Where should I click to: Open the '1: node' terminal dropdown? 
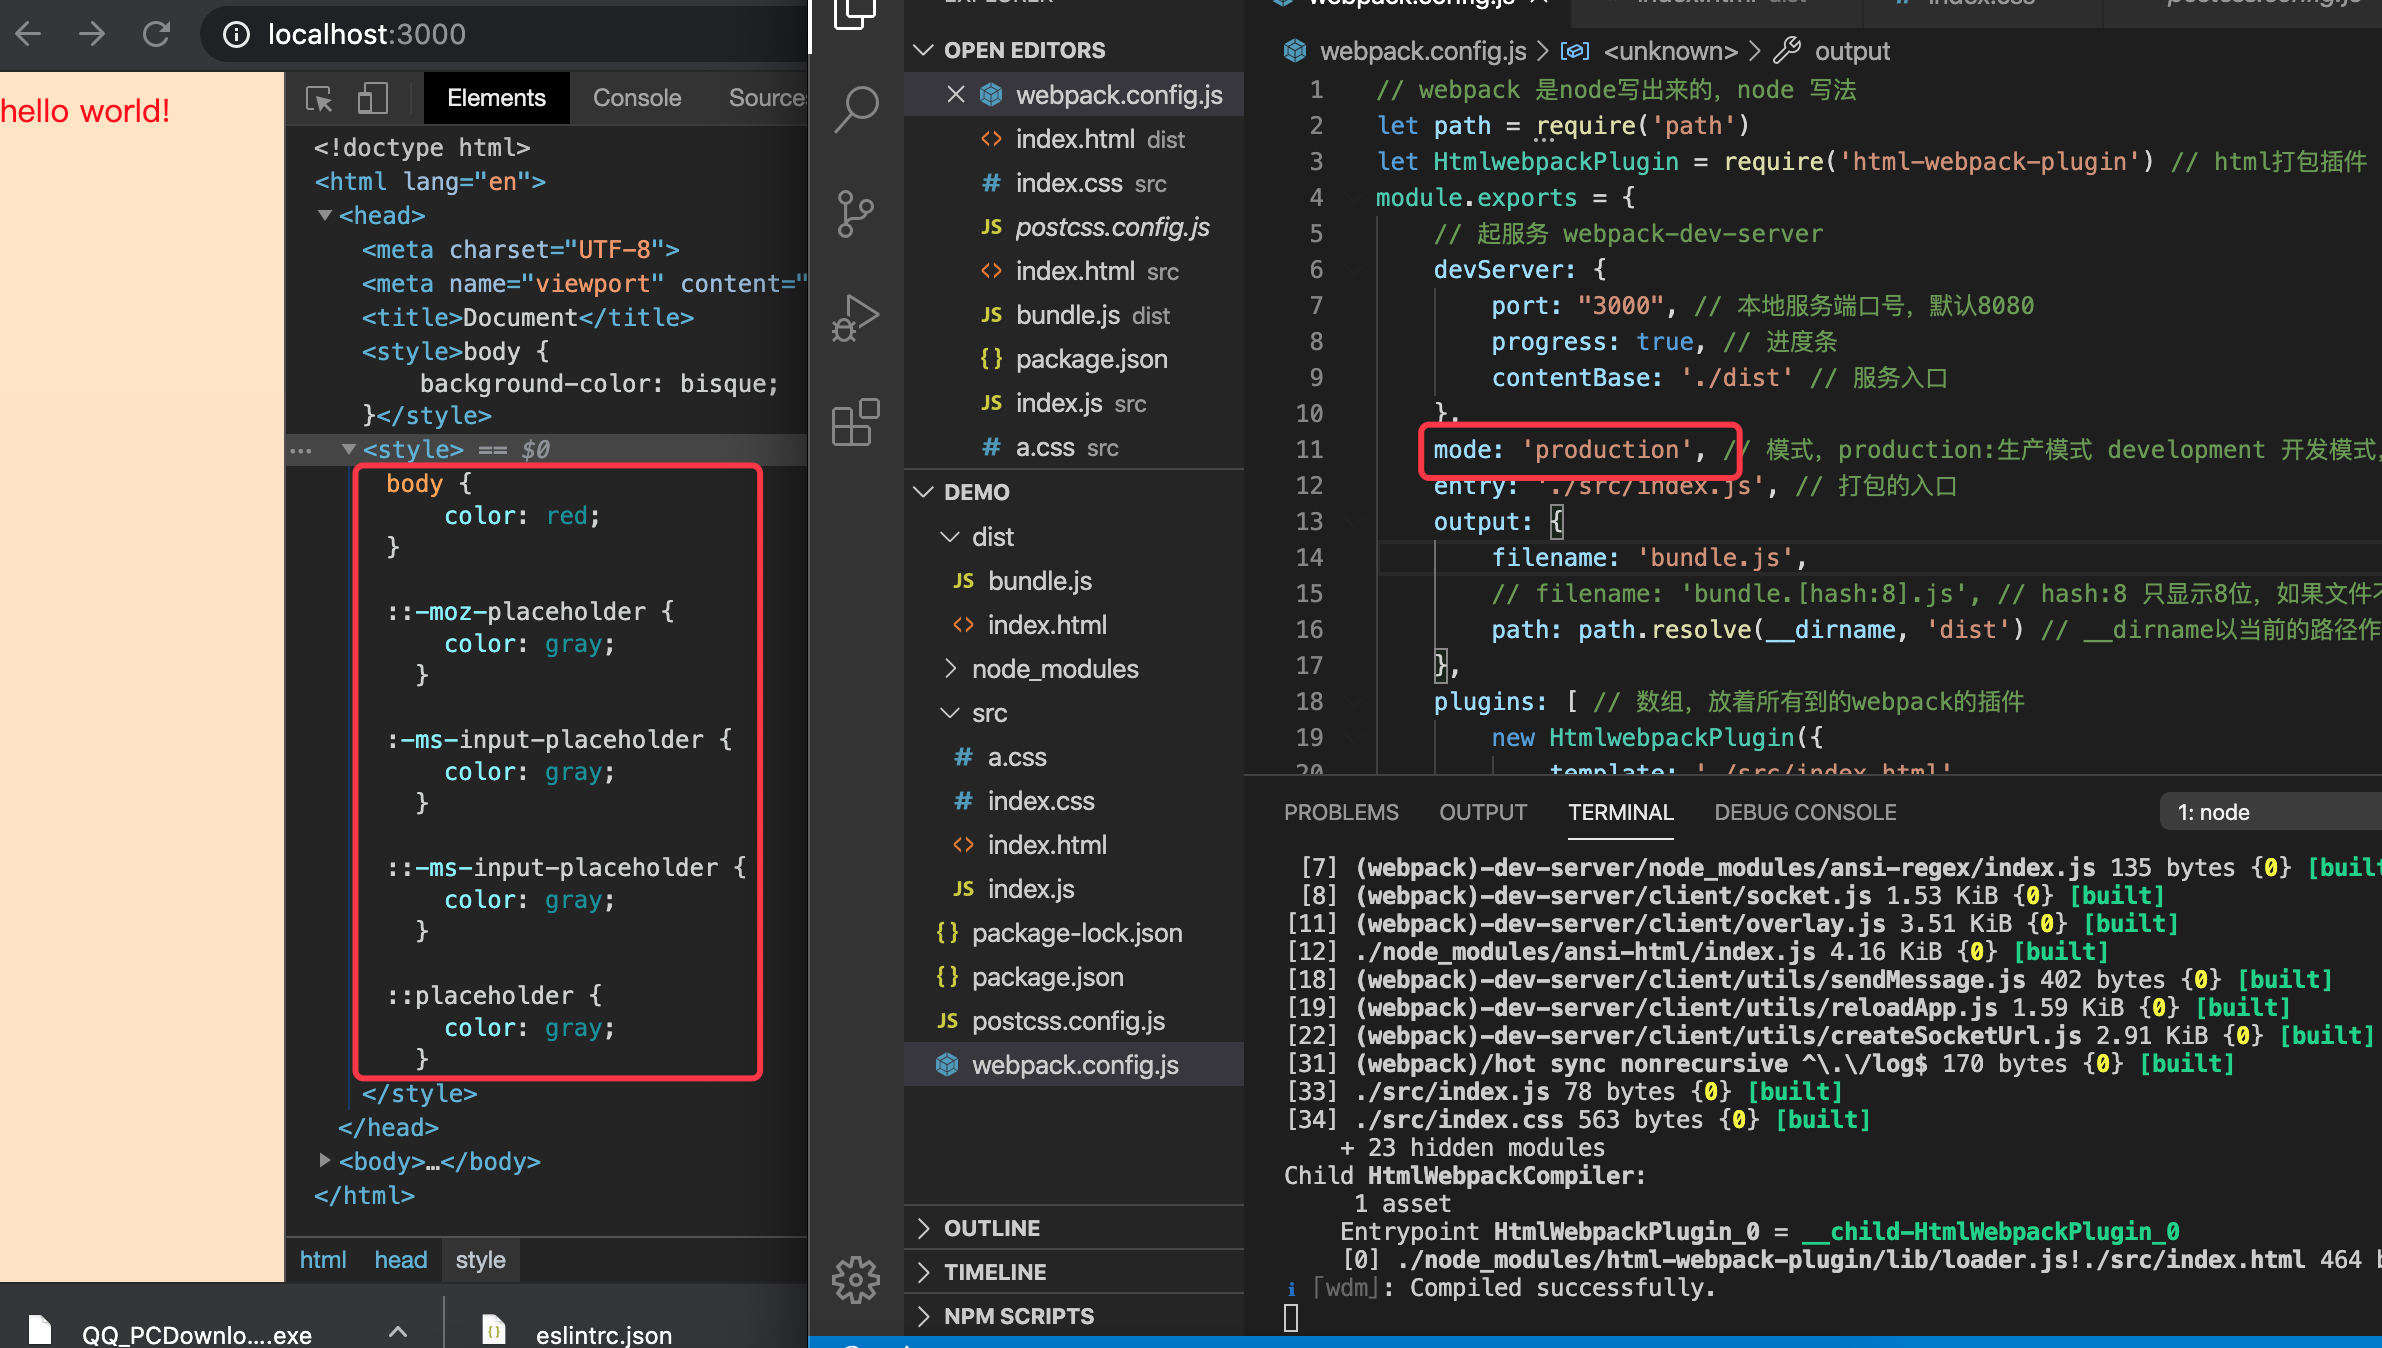tap(2271, 812)
